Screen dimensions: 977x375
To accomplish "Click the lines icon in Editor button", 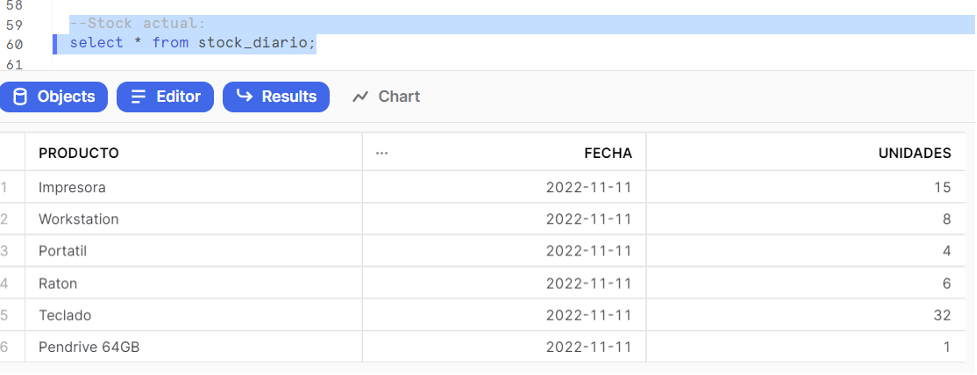I will pyautogui.click(x=138, y=97).
